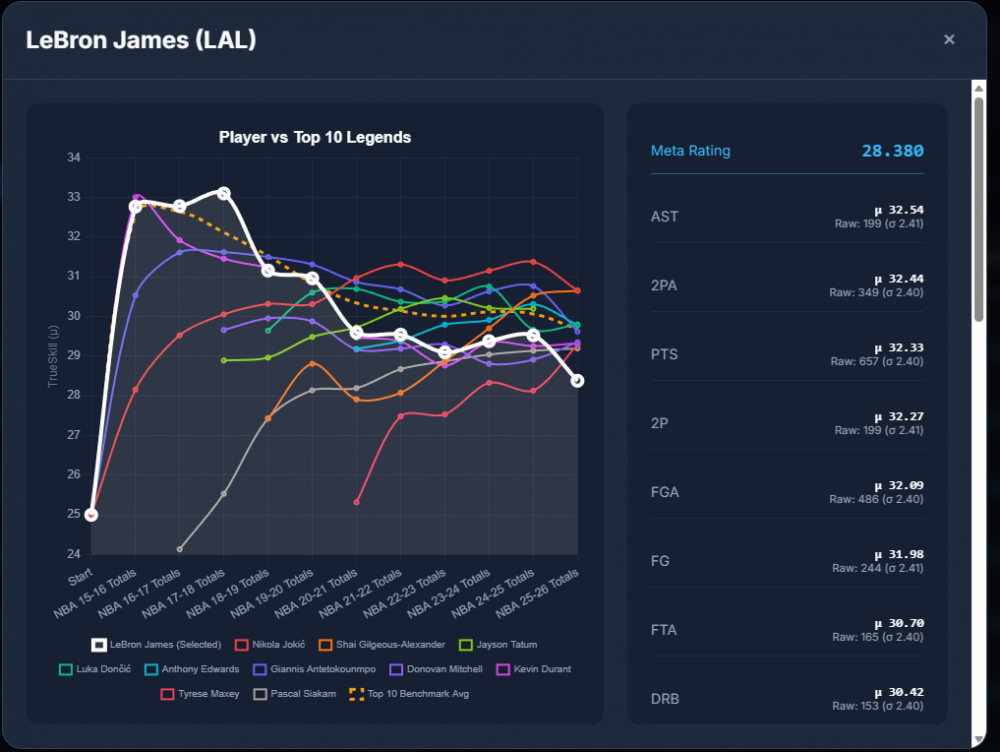Click Tyrese Maxey's first data point at NBA 20-21
Screen dimensions: 1000x752
pyautogui.click(x=357, y=502)
